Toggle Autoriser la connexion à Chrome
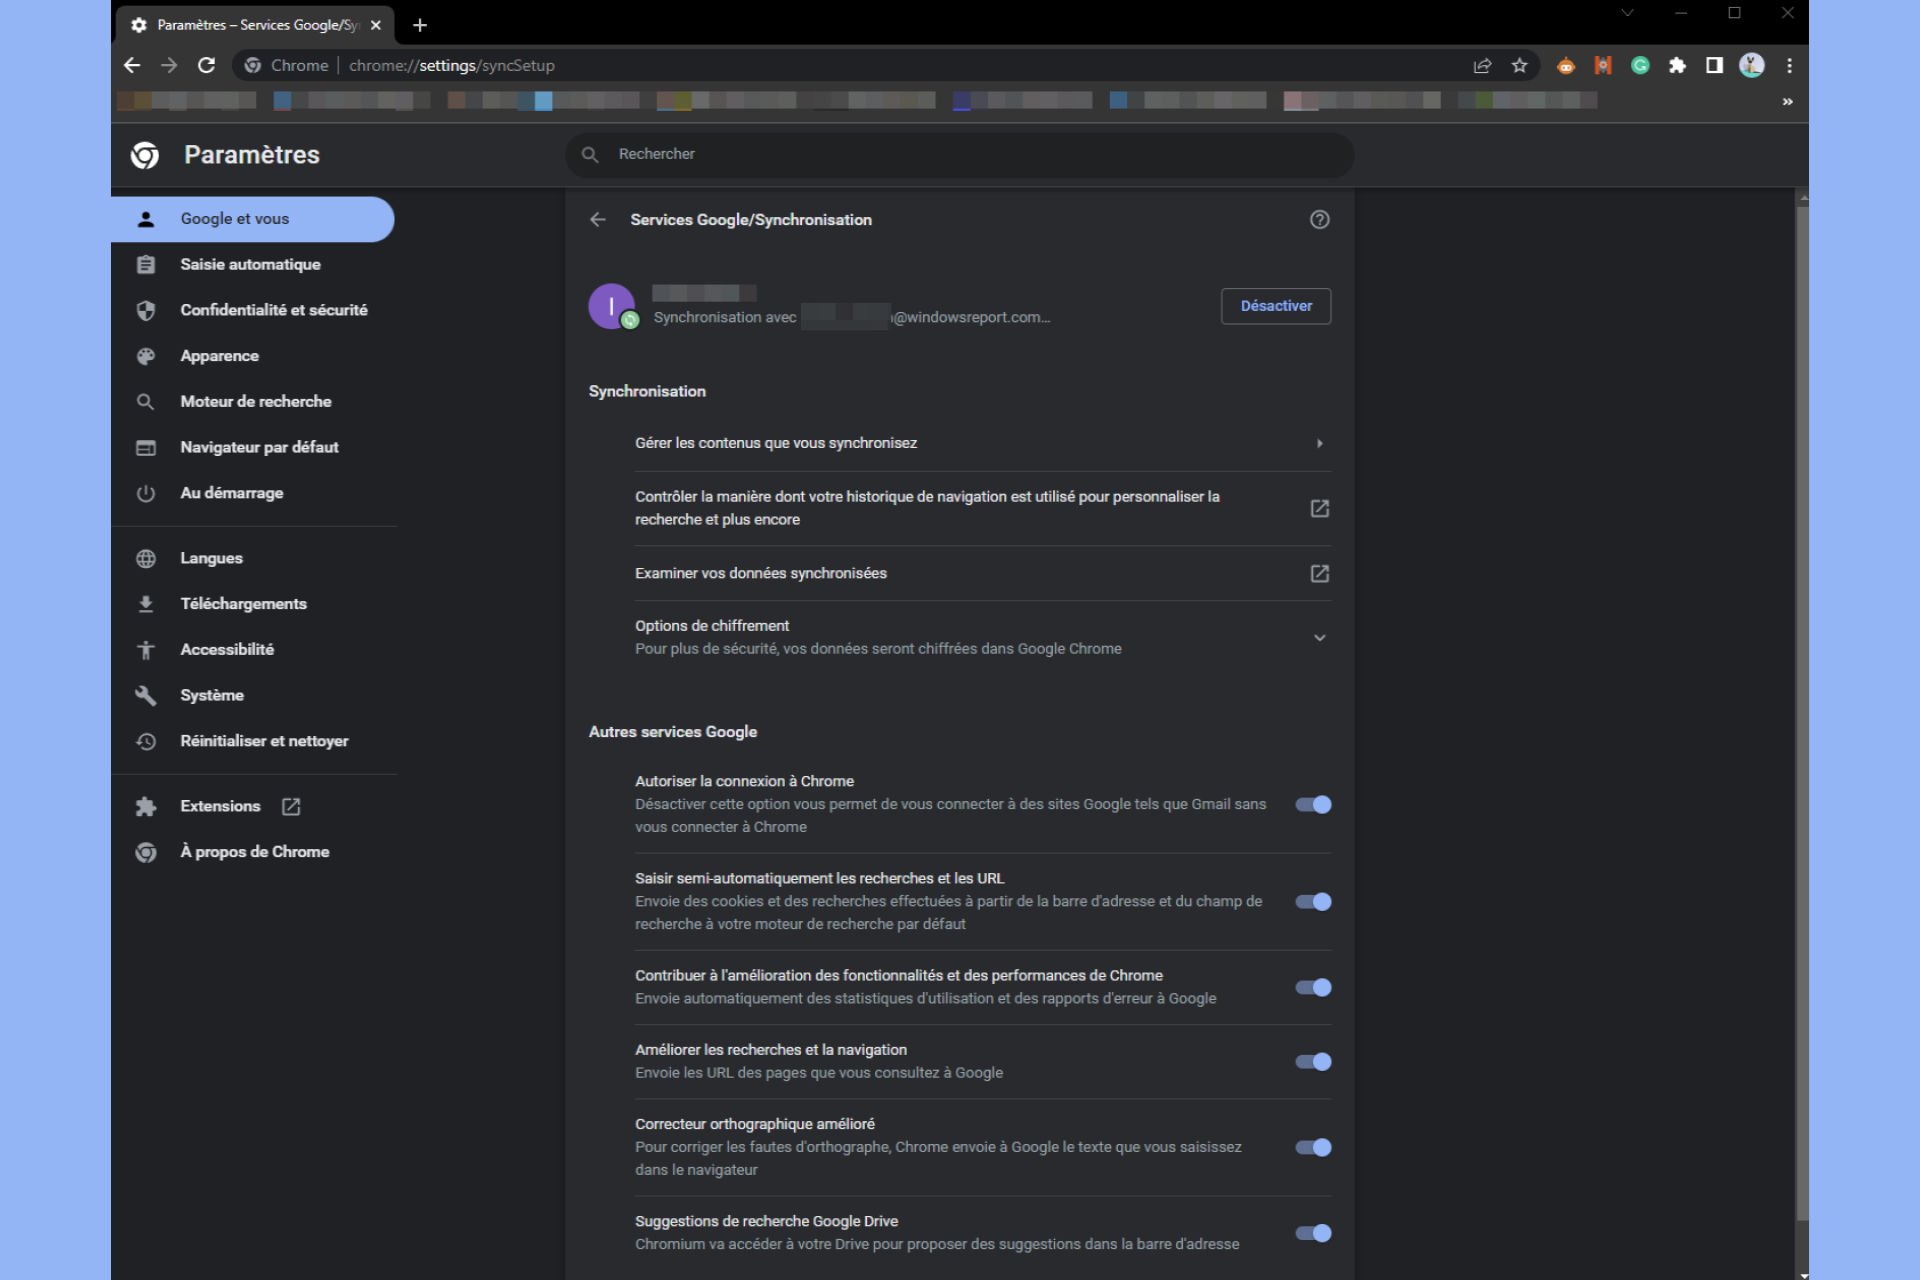Viewport: 1920px width, 1280px height. click(1313, 804)
